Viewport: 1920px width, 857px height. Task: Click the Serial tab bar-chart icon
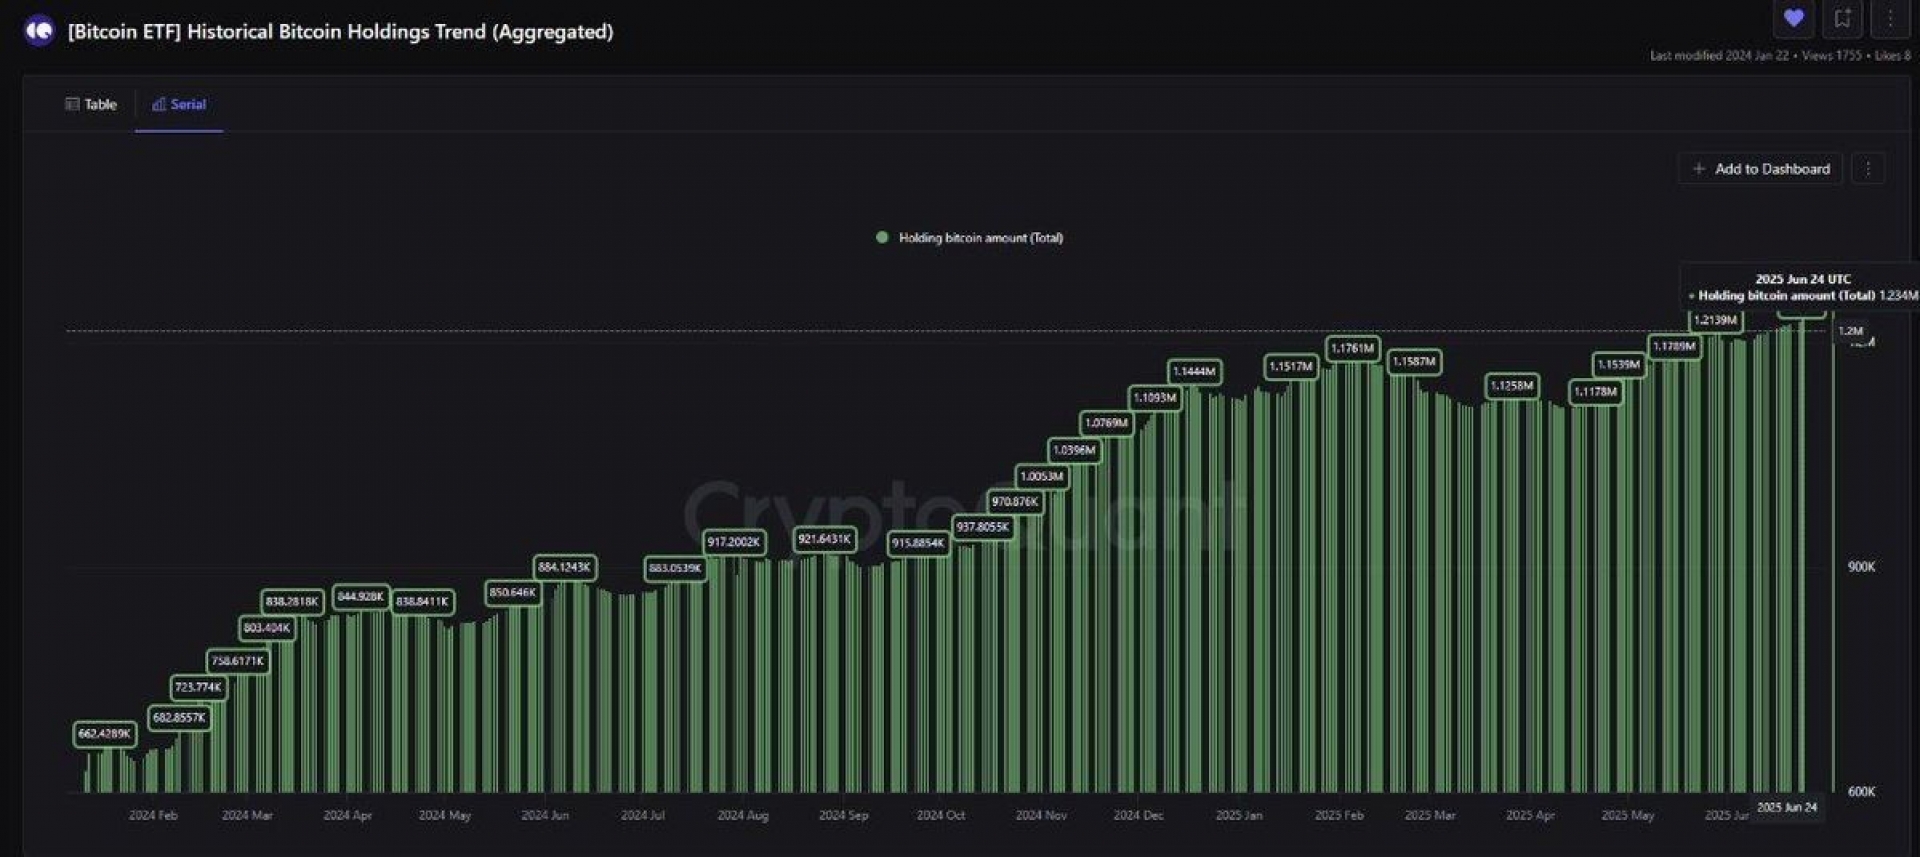[x=158, y=104]
